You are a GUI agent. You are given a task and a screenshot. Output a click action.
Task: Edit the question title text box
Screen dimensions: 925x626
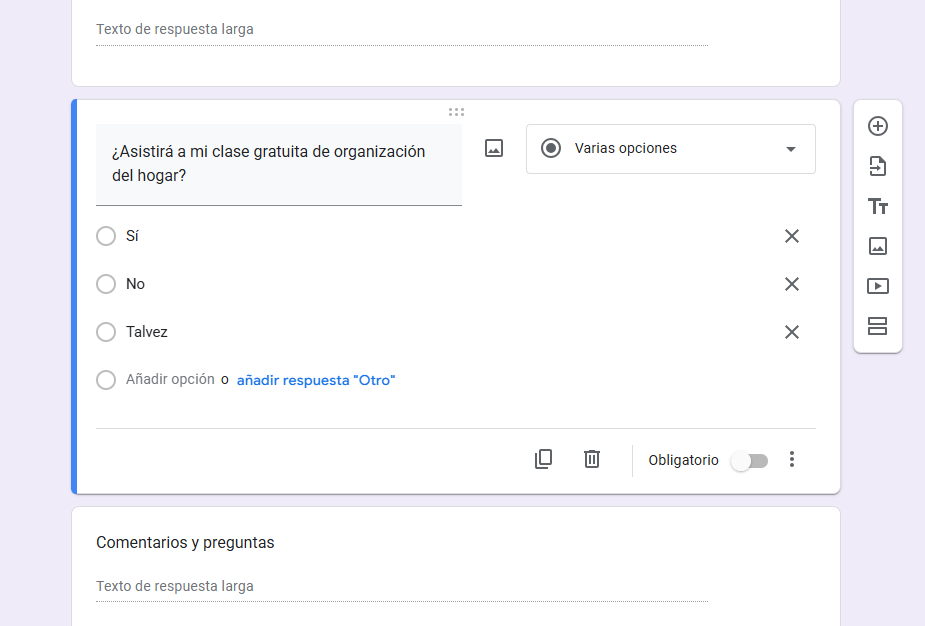[x=278, y=164]
